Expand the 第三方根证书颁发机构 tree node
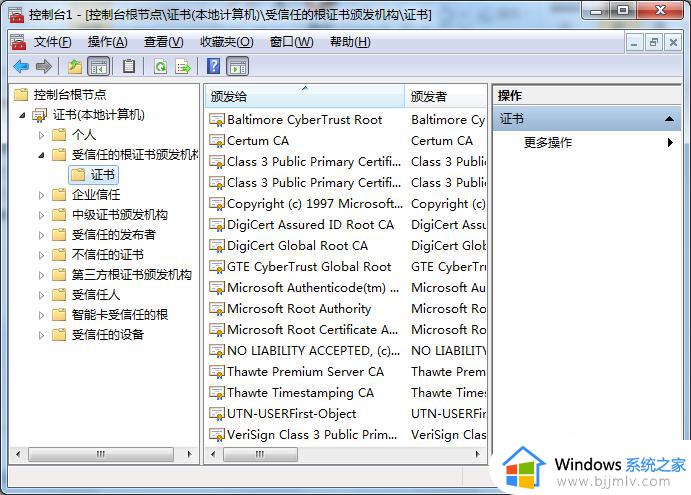Screen dimensions: 691x495 coord(41,275)
